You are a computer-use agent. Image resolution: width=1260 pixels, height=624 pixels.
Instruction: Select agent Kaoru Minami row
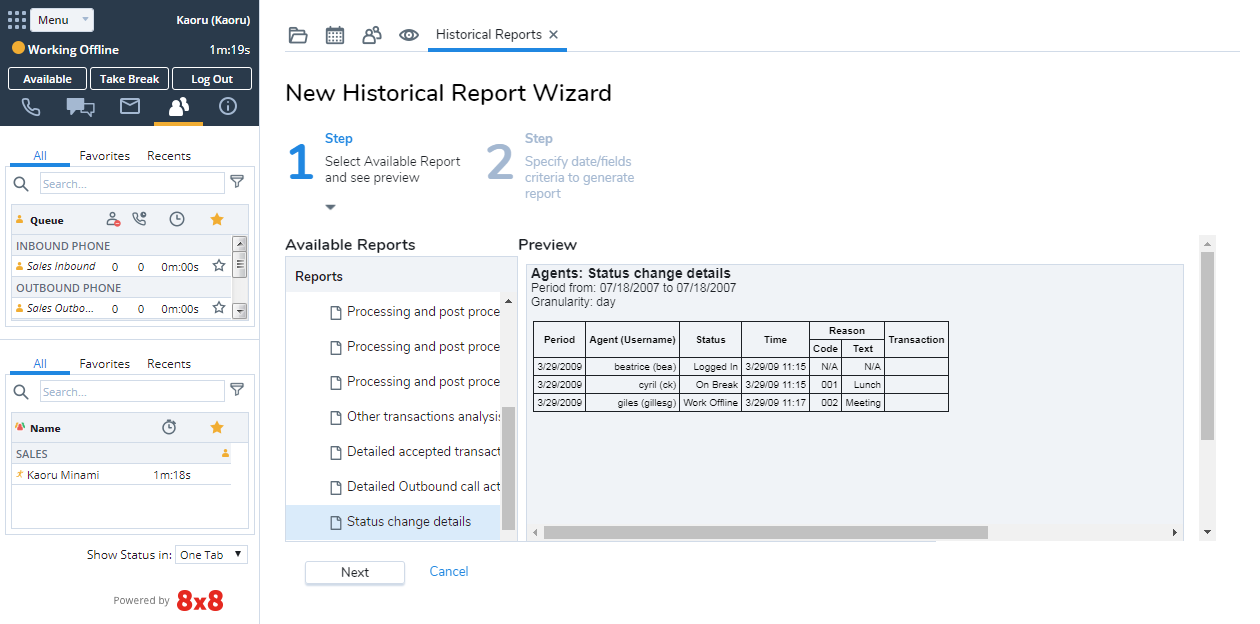tap(121, 475)
